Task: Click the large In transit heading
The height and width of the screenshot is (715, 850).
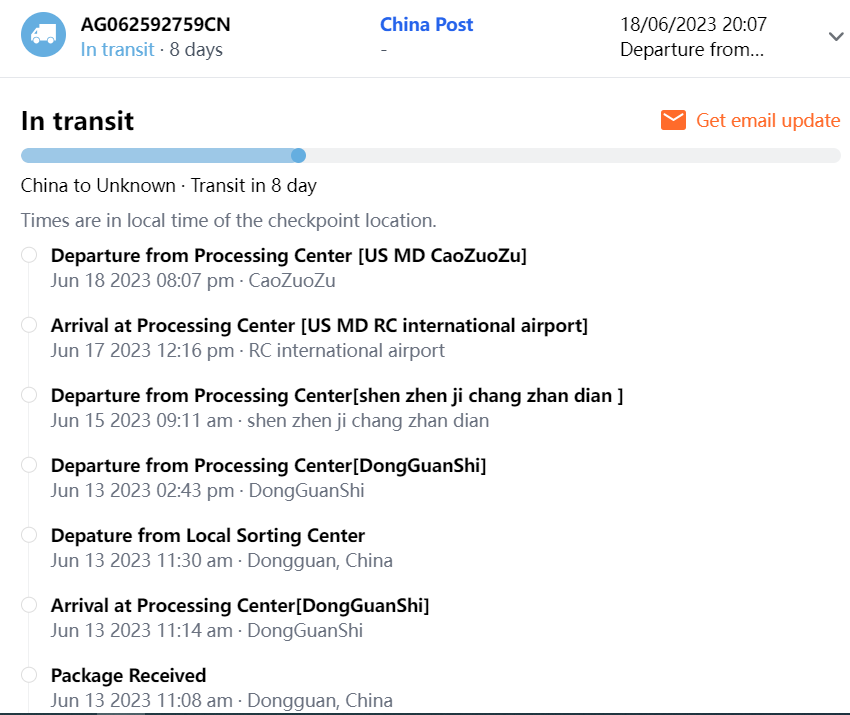Action: click(77, 121)
